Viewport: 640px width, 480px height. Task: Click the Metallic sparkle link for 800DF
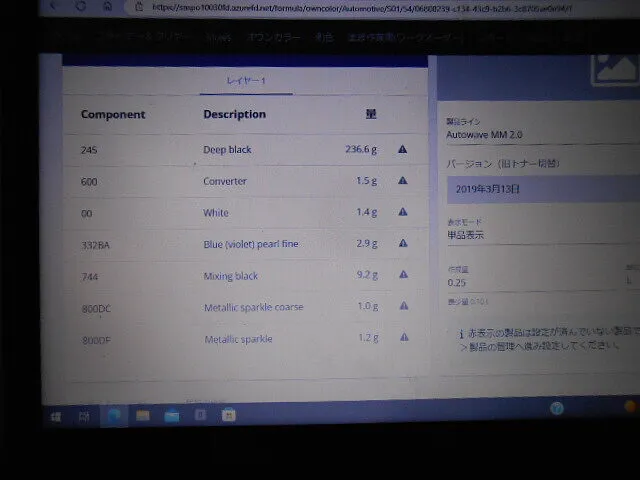(238, 340)
